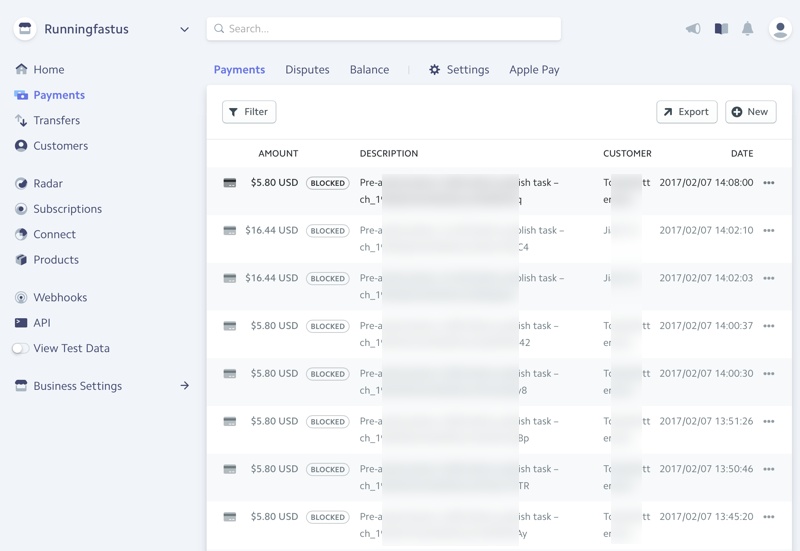This screenshot has width=800, height=551.
Task: Open options menu for 13:51:26 payment
Action: pos(769,421)
